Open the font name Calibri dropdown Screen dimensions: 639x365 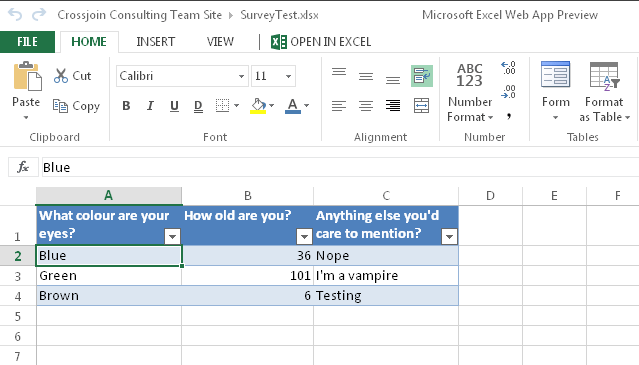click(241, 76)
